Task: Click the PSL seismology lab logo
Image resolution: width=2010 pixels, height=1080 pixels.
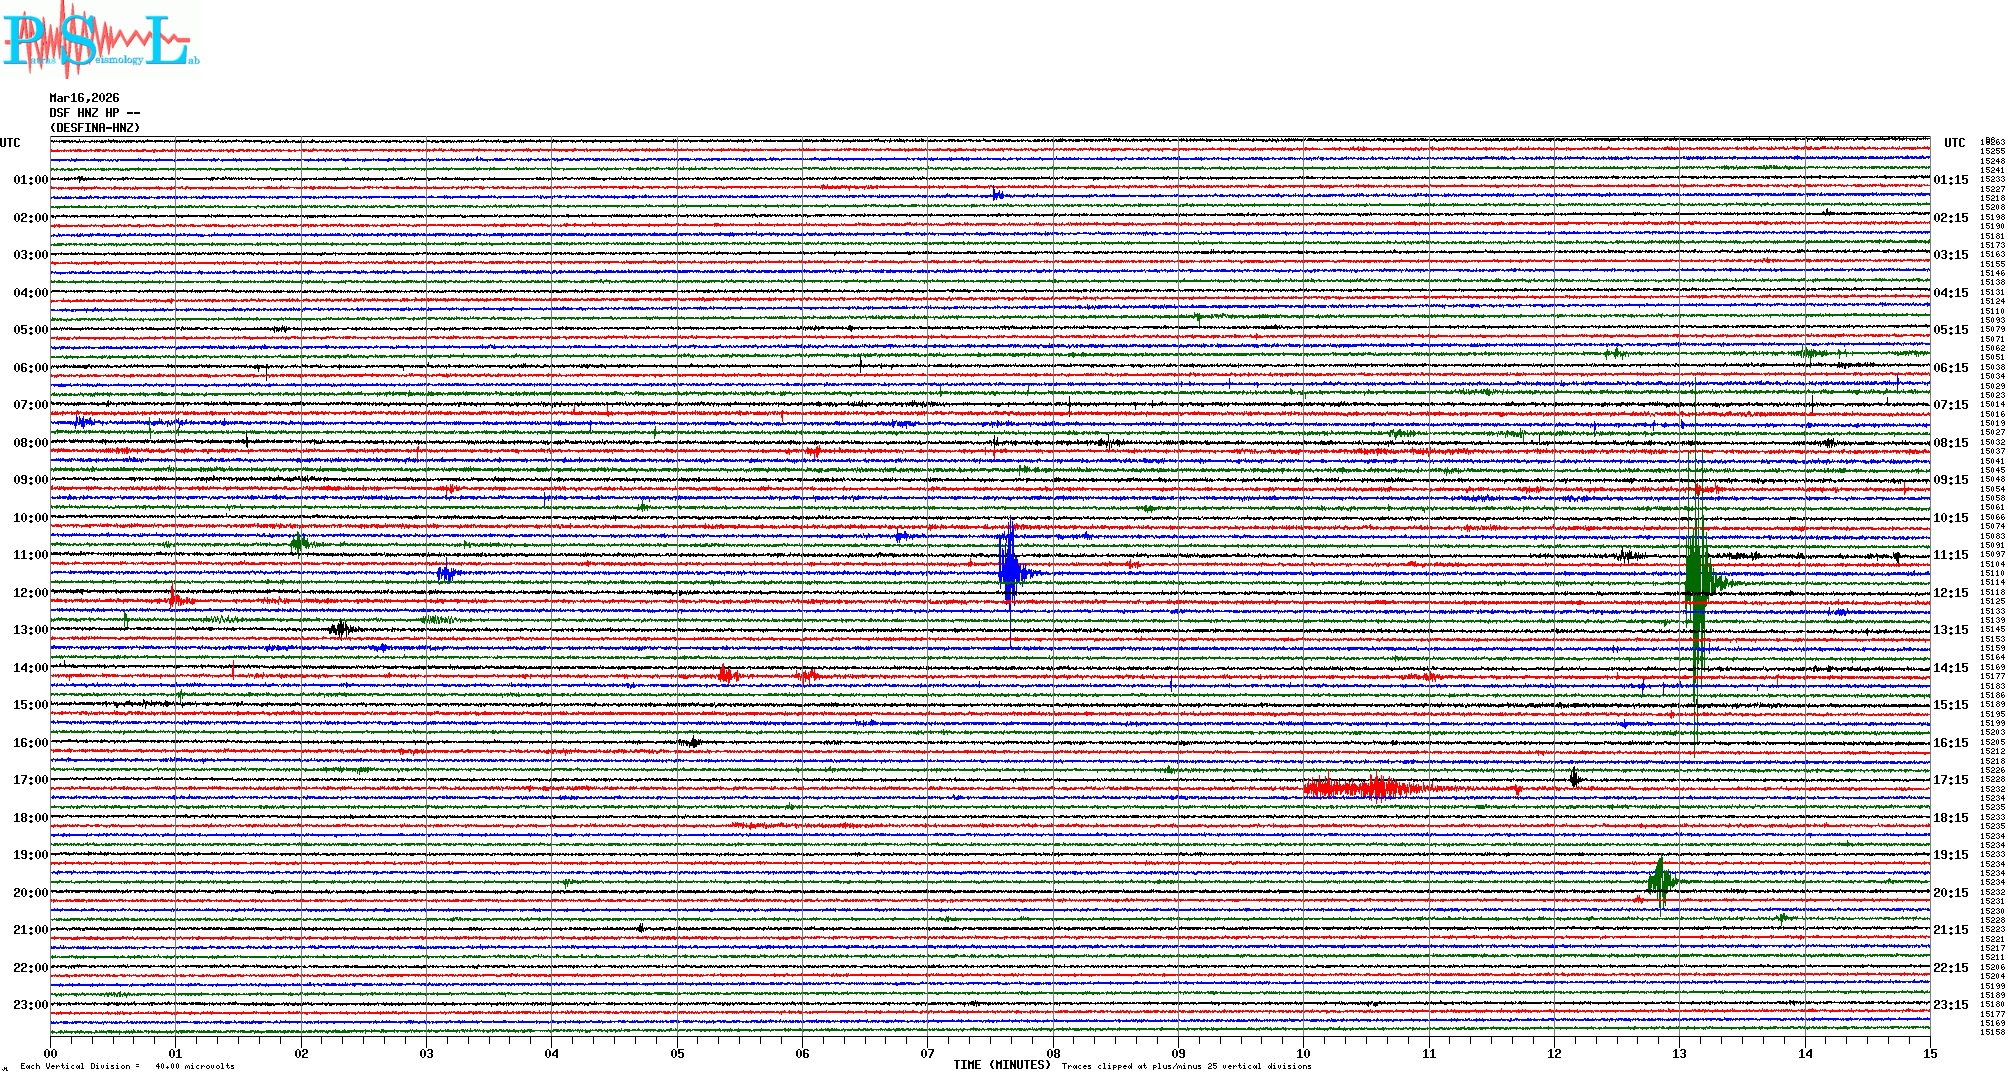Action: (x=100, y=40)
